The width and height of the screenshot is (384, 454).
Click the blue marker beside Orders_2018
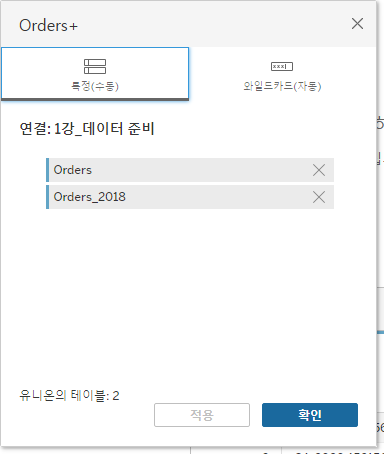pos(48,197)
